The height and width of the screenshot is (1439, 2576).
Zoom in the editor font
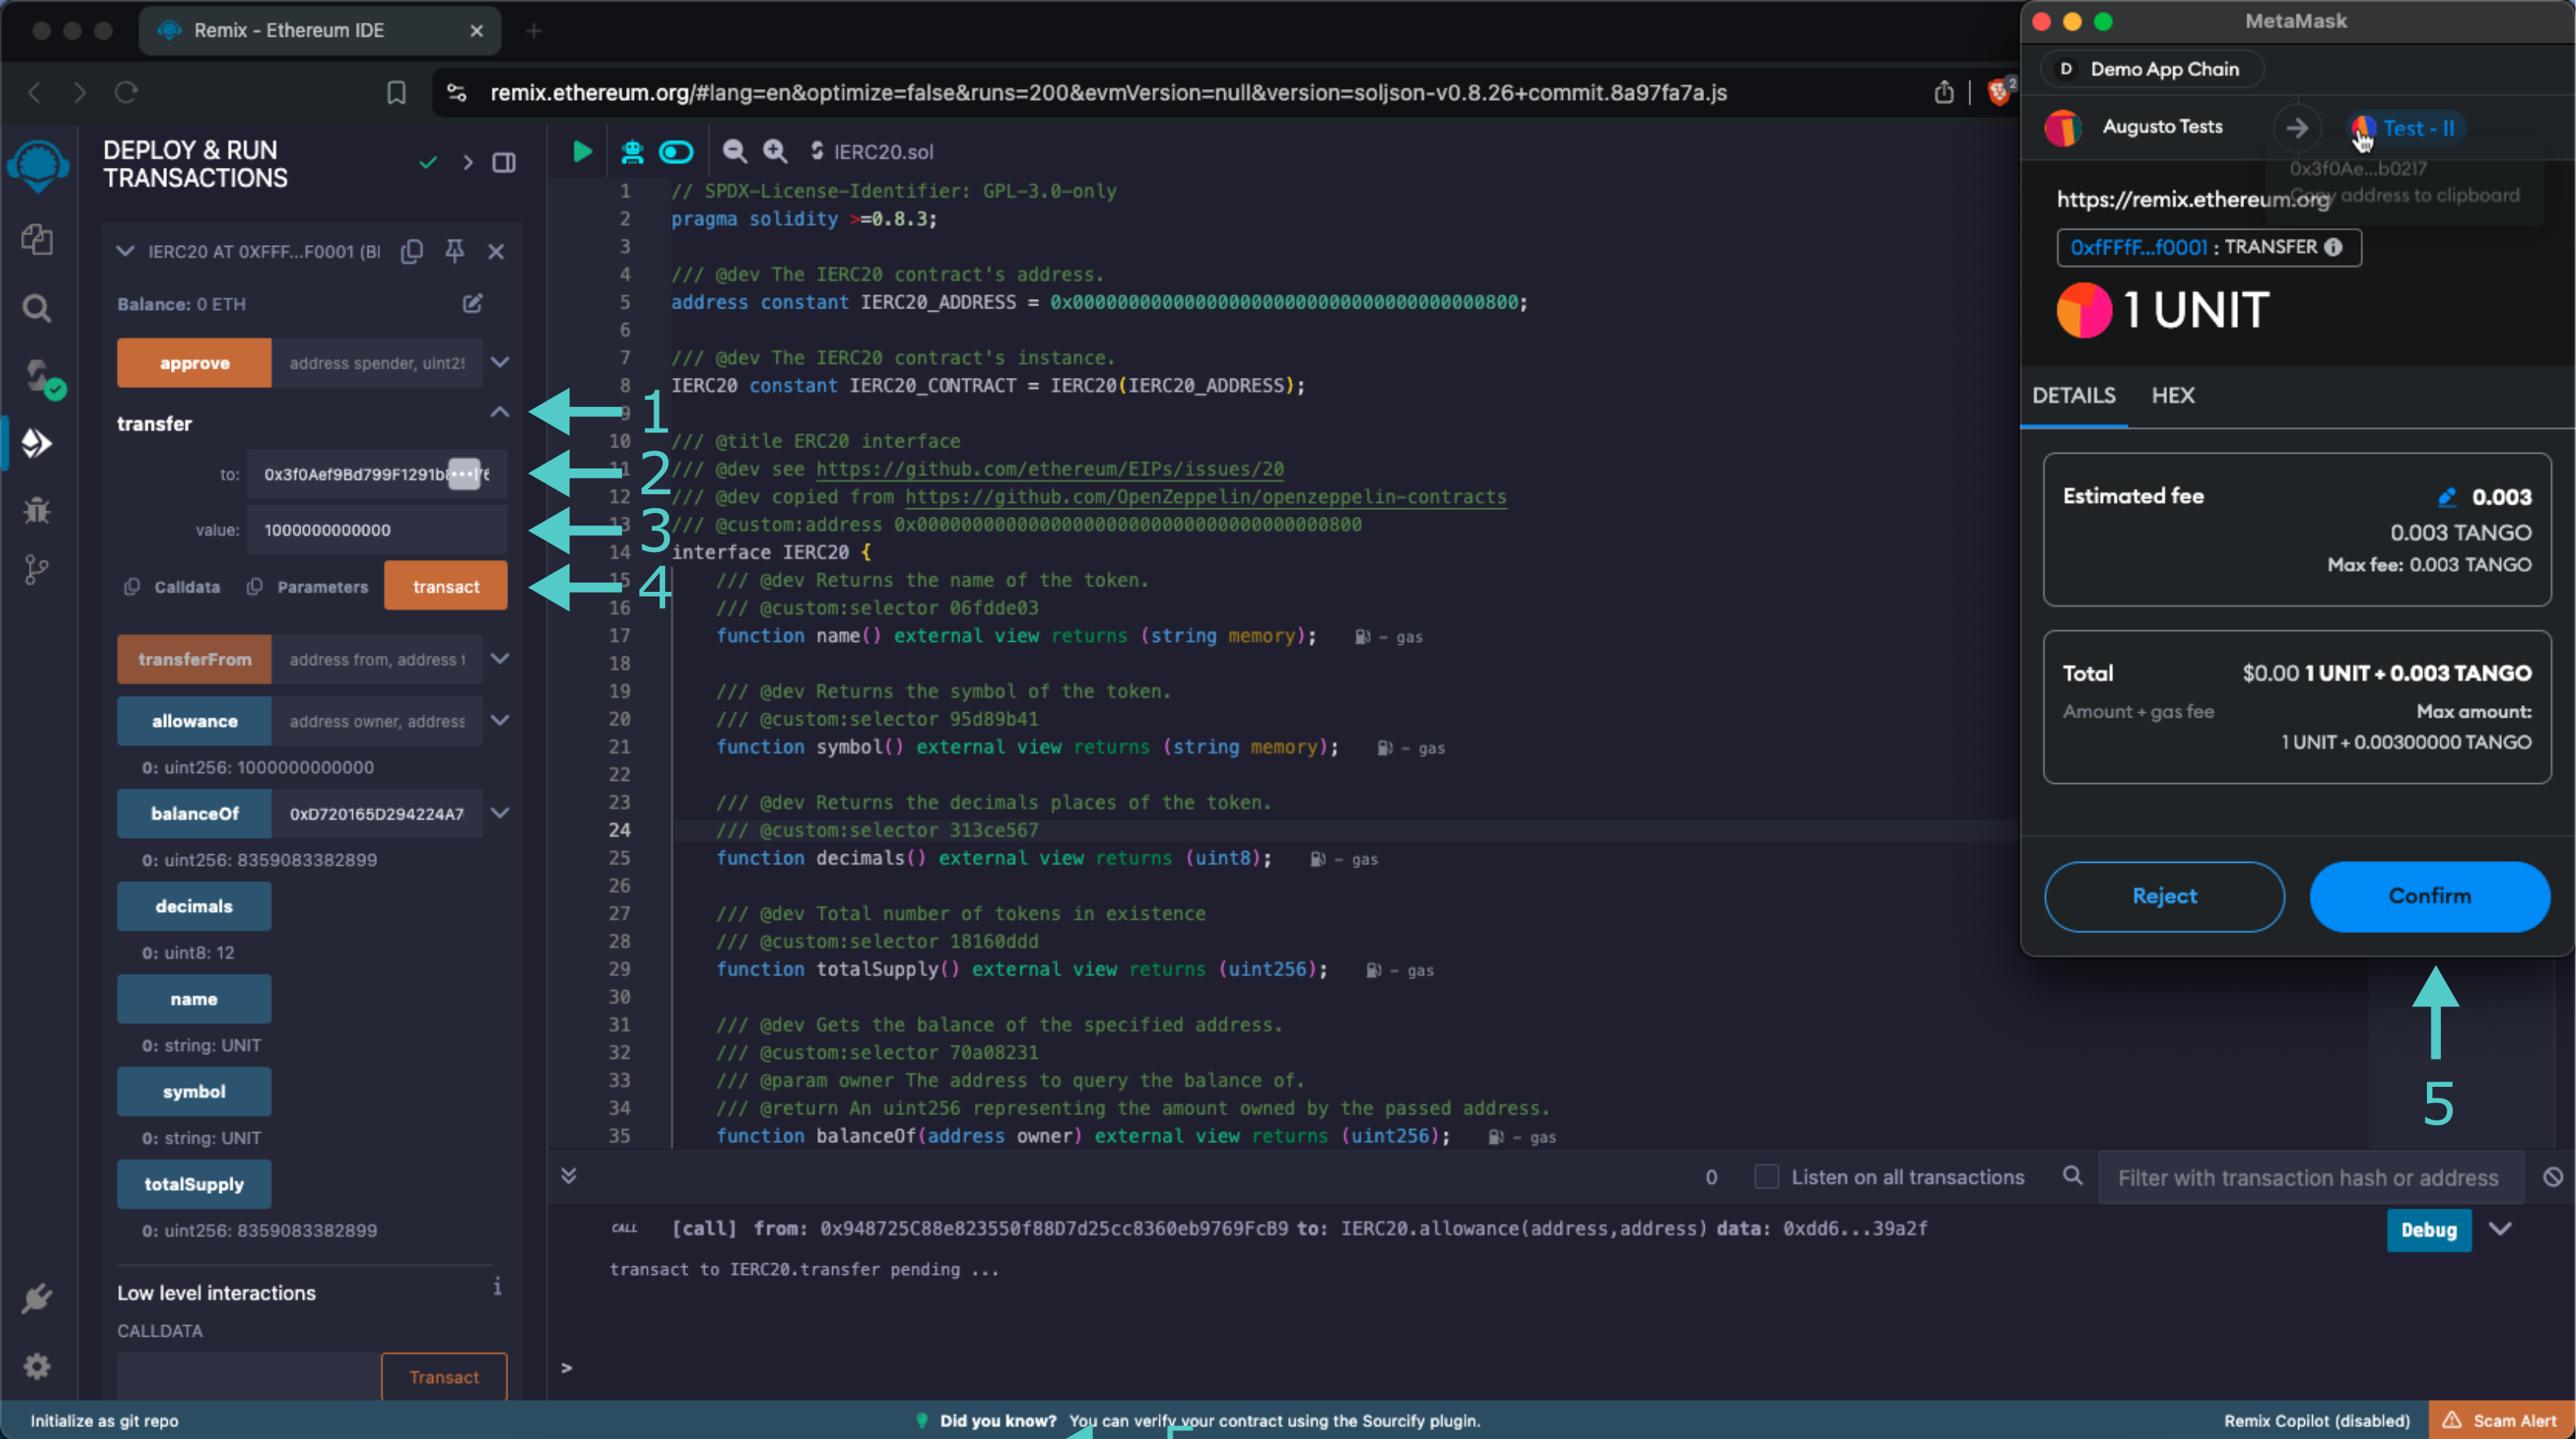[x=775, y=151]
